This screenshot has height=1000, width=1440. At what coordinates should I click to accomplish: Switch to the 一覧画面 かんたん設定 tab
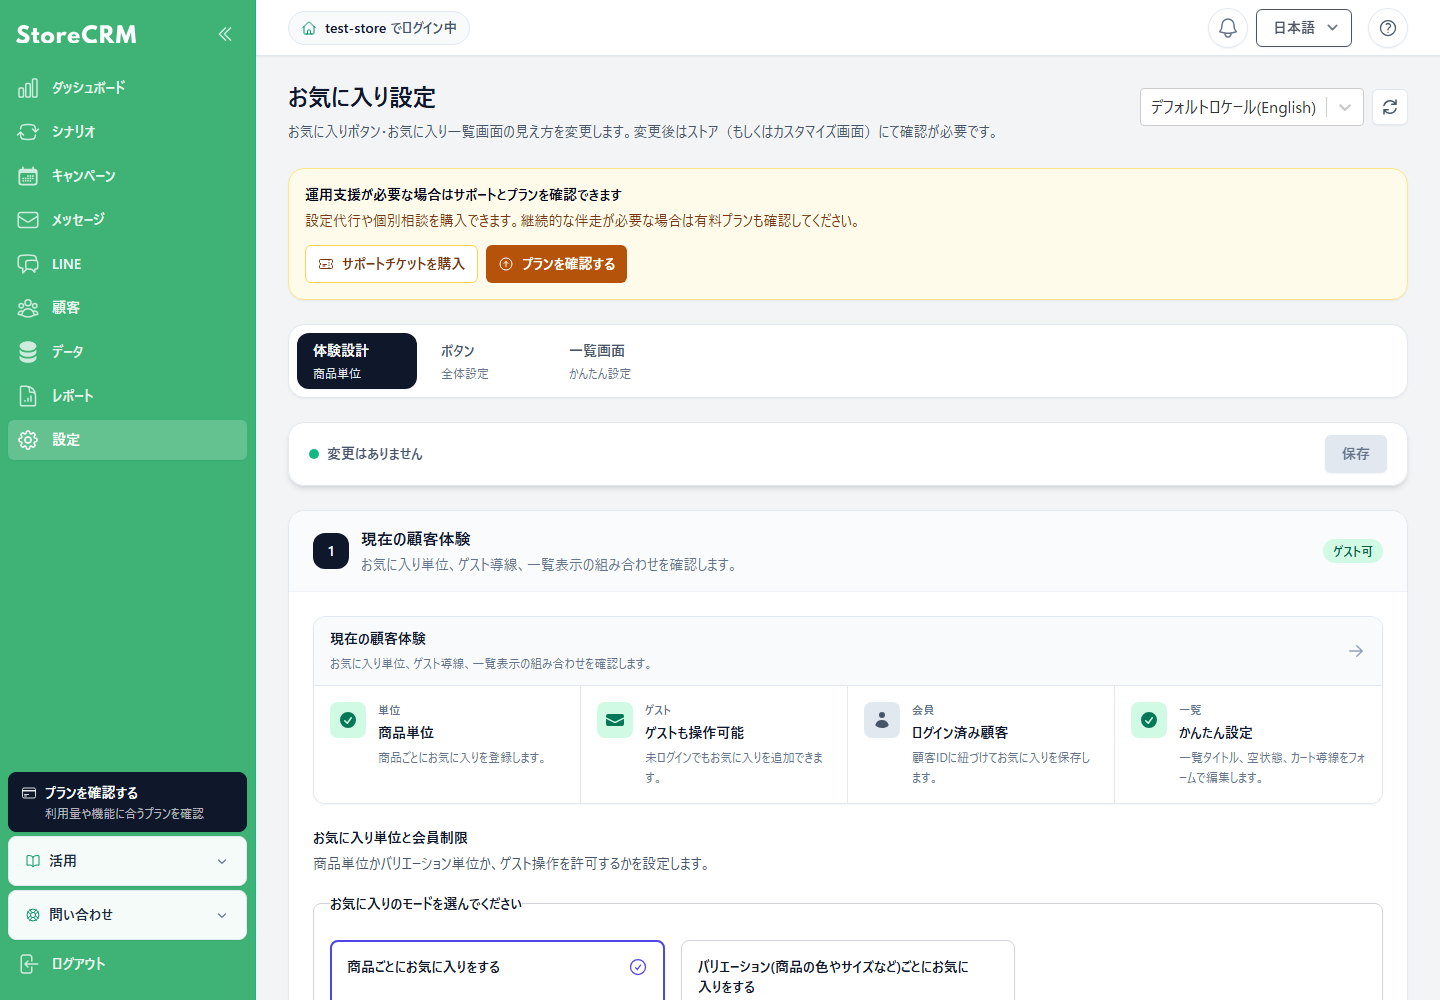tap(613, 361)
